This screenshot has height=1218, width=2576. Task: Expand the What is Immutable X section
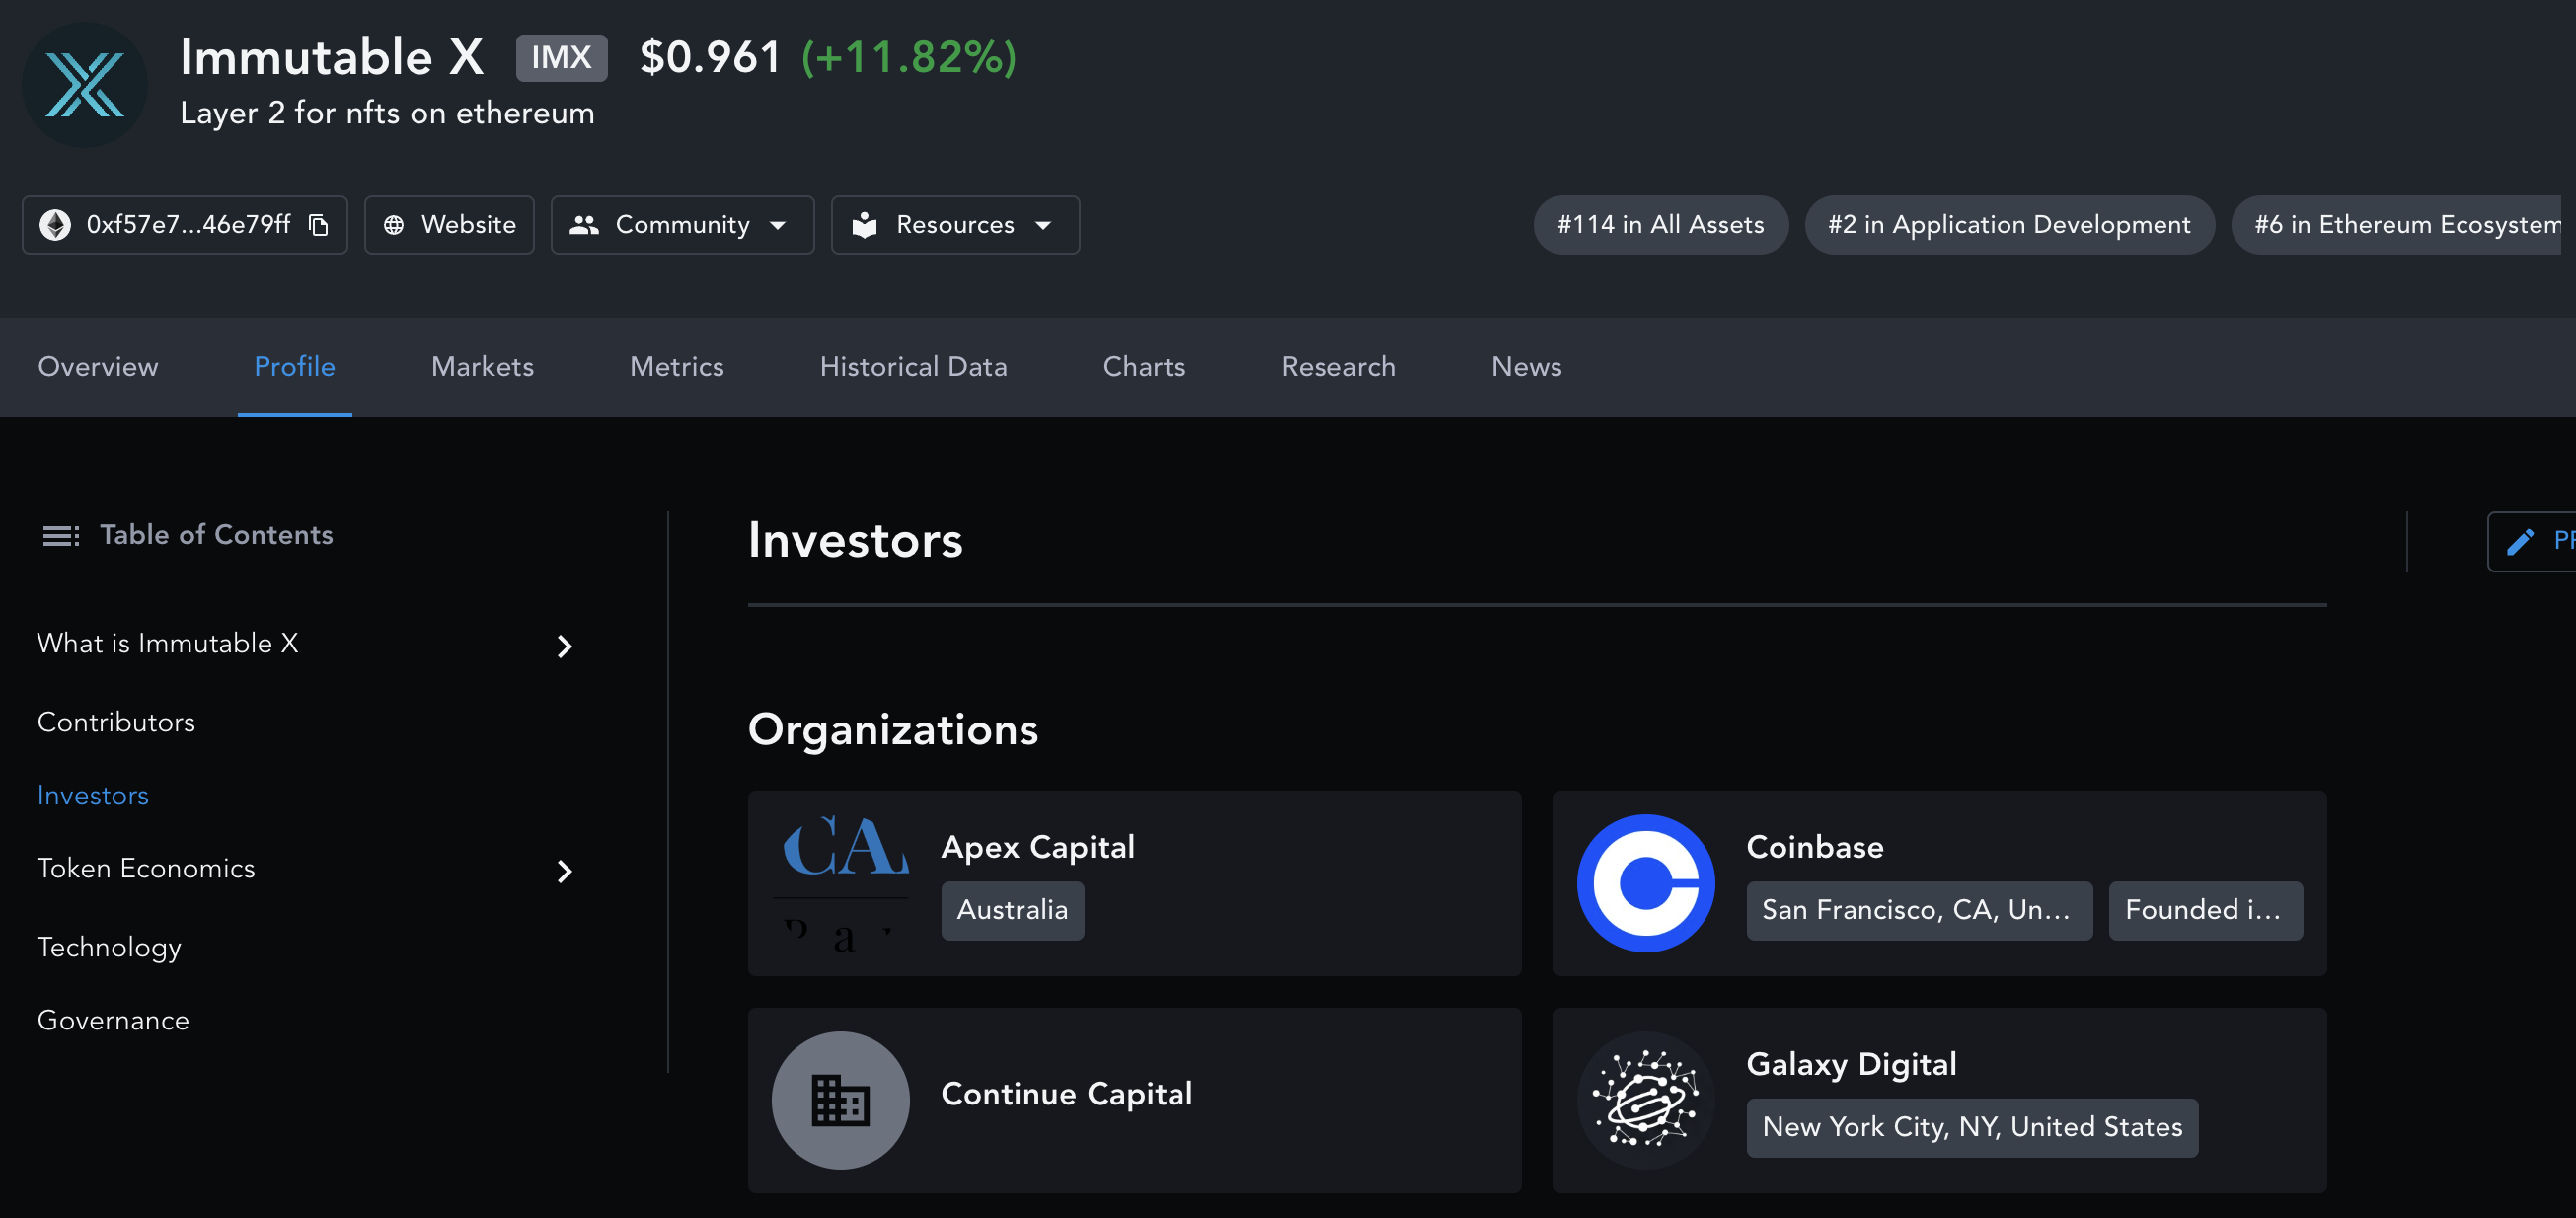(564, 646)
